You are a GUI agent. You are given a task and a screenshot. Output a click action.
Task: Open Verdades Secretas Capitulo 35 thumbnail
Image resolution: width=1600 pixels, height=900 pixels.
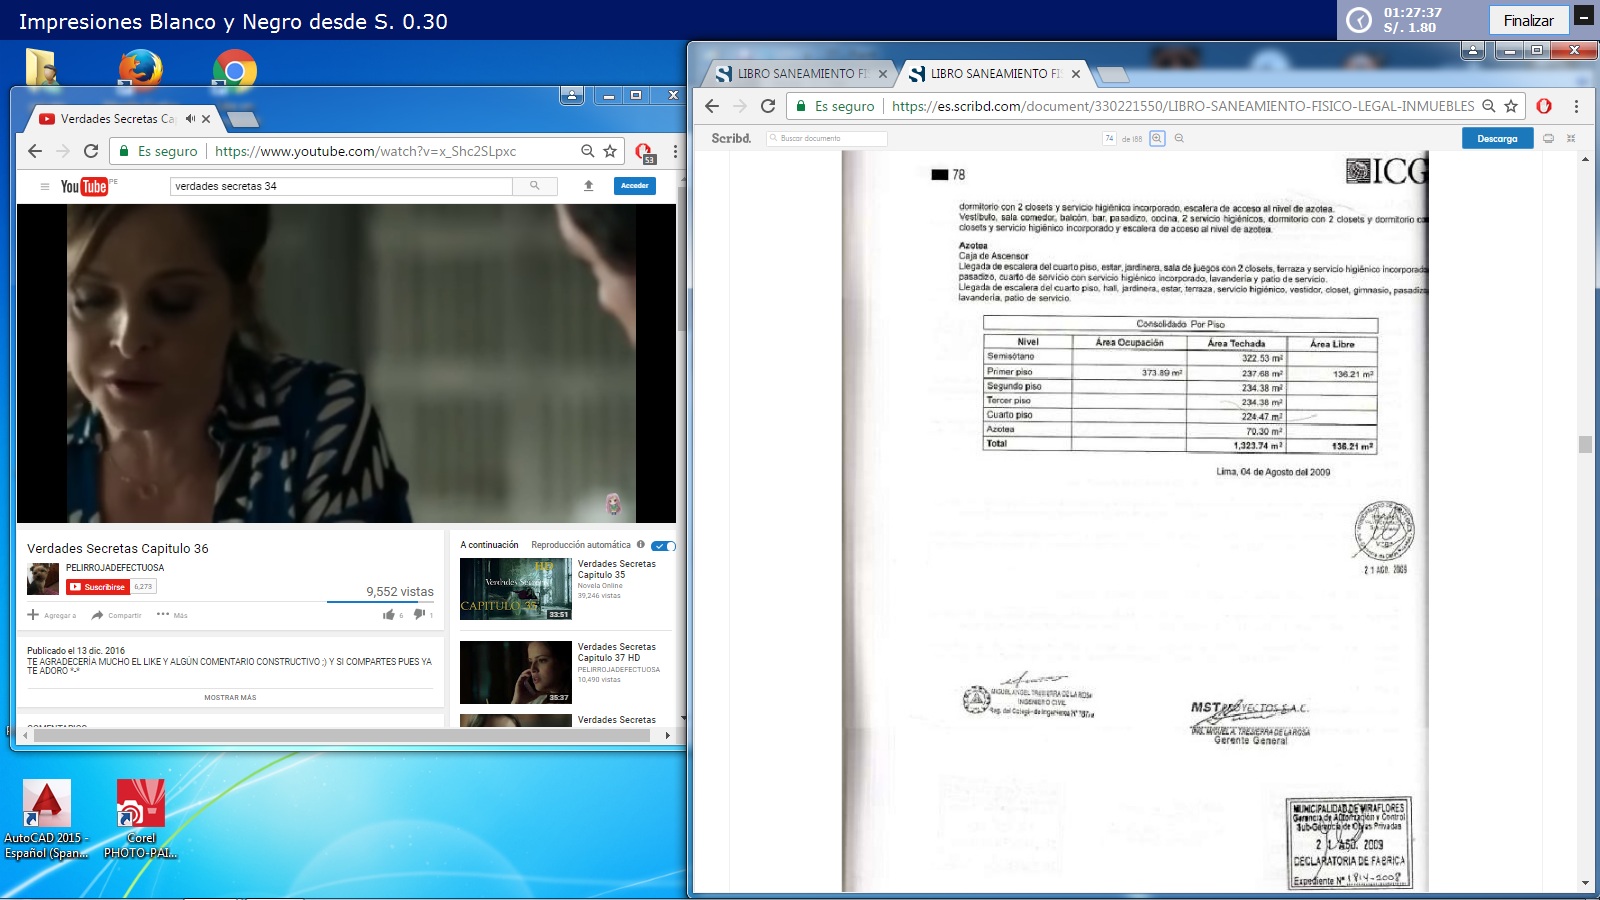click(x=516, y=589)
